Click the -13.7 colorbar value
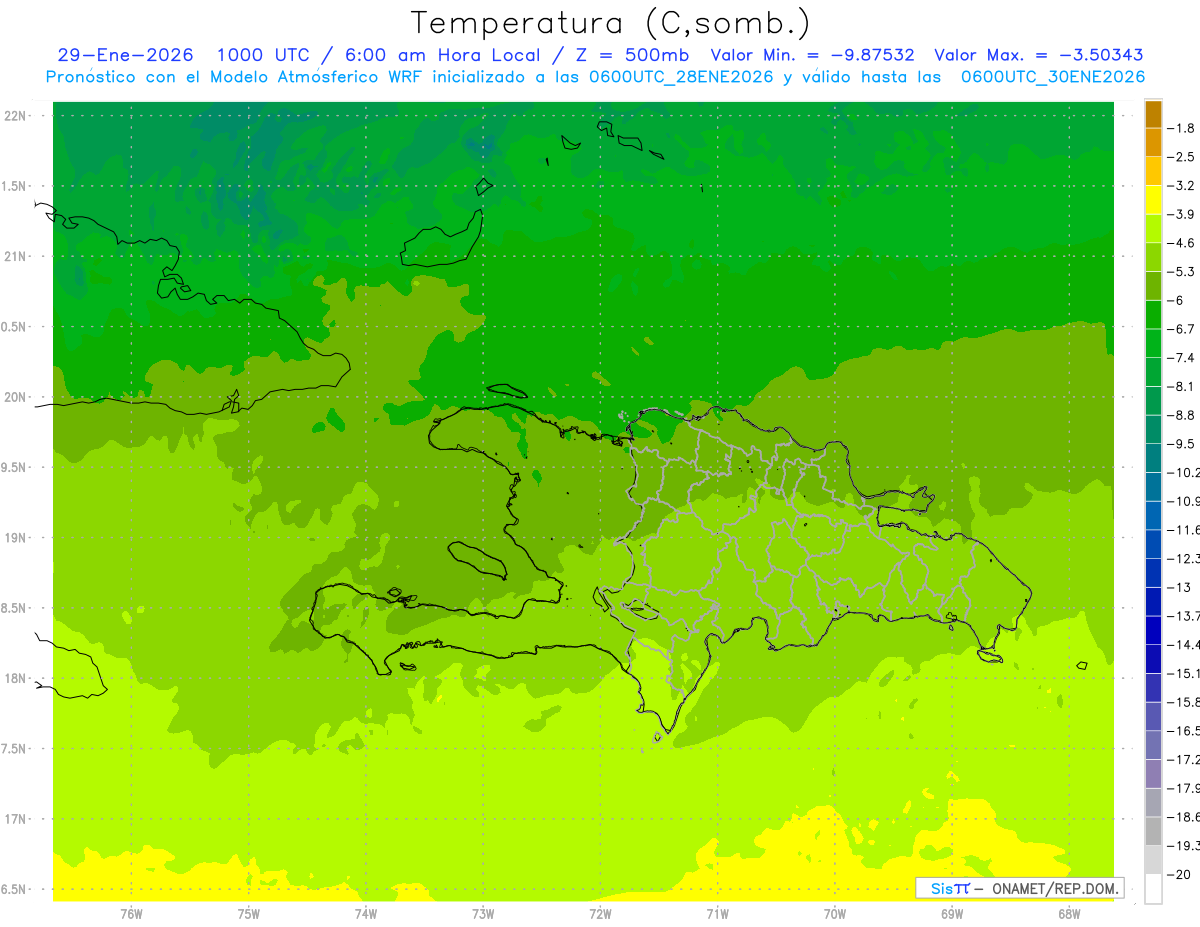This screenshot has height=927, width=1200. (x=1184, y=615)
